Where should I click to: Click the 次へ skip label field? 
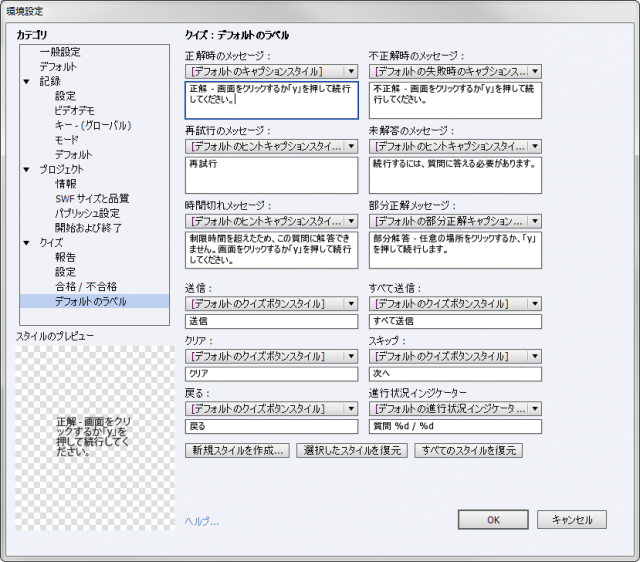tap(456, 374)
